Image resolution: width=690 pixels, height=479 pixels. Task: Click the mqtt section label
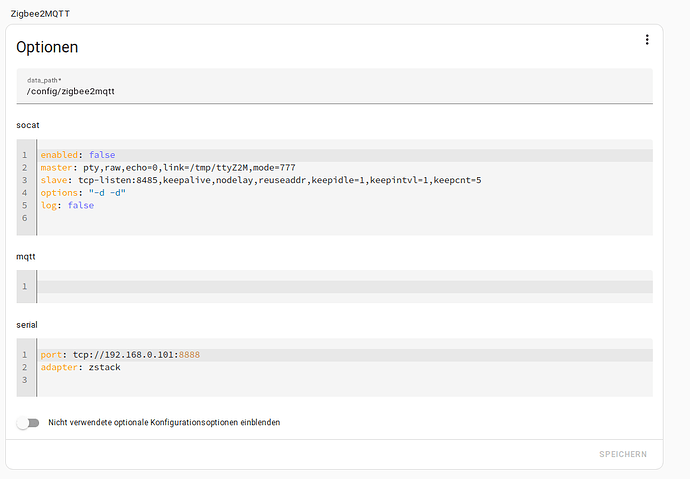26,256
